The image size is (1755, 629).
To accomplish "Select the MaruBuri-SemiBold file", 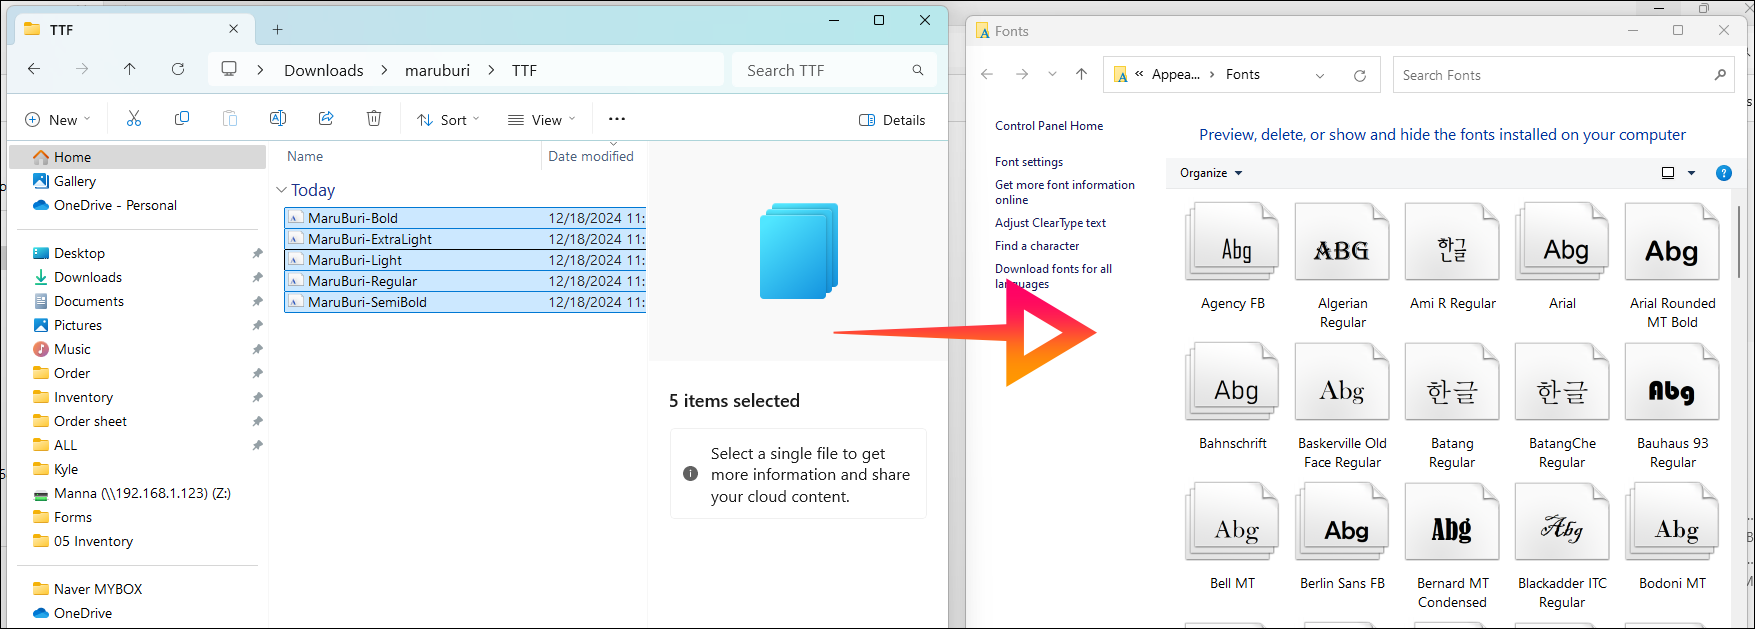I will [465, 302].
